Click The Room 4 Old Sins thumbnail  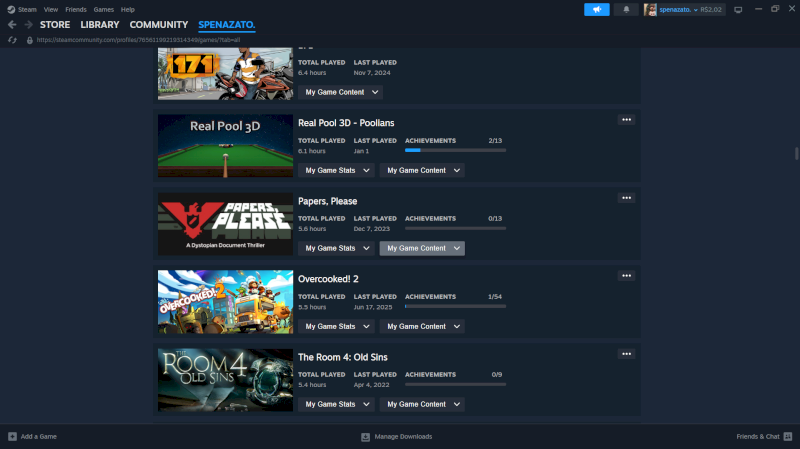tap(226, 380)
